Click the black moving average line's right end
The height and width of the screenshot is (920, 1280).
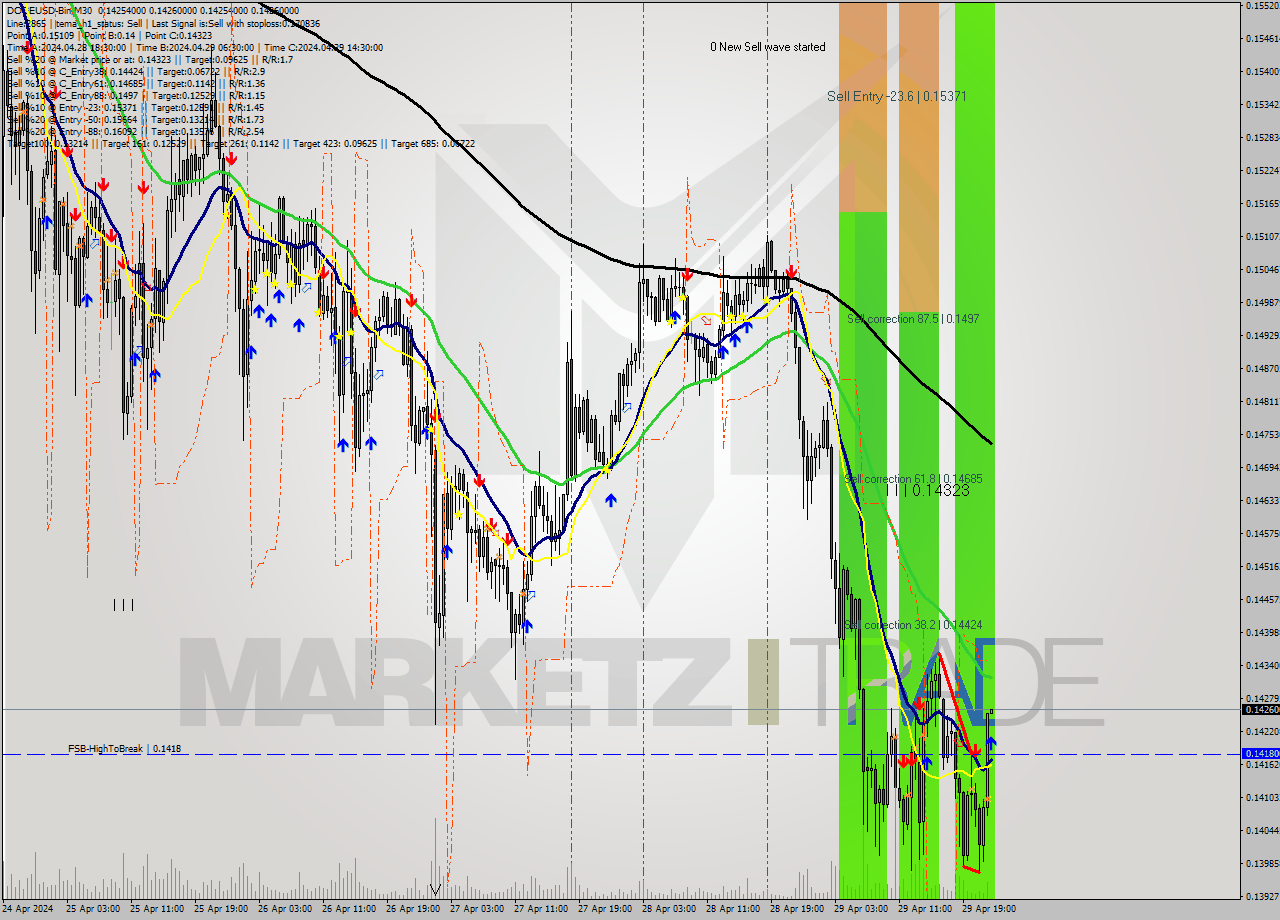(990, 442)
